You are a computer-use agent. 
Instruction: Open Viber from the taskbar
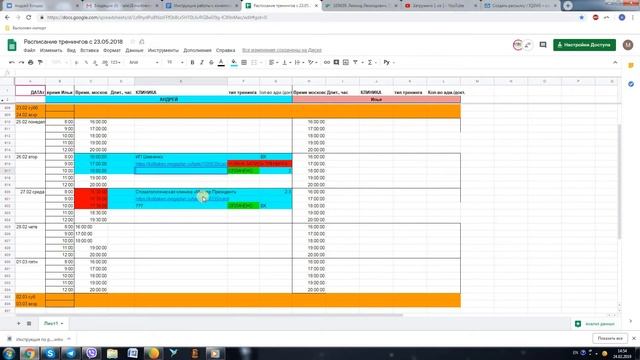[91, 353]
